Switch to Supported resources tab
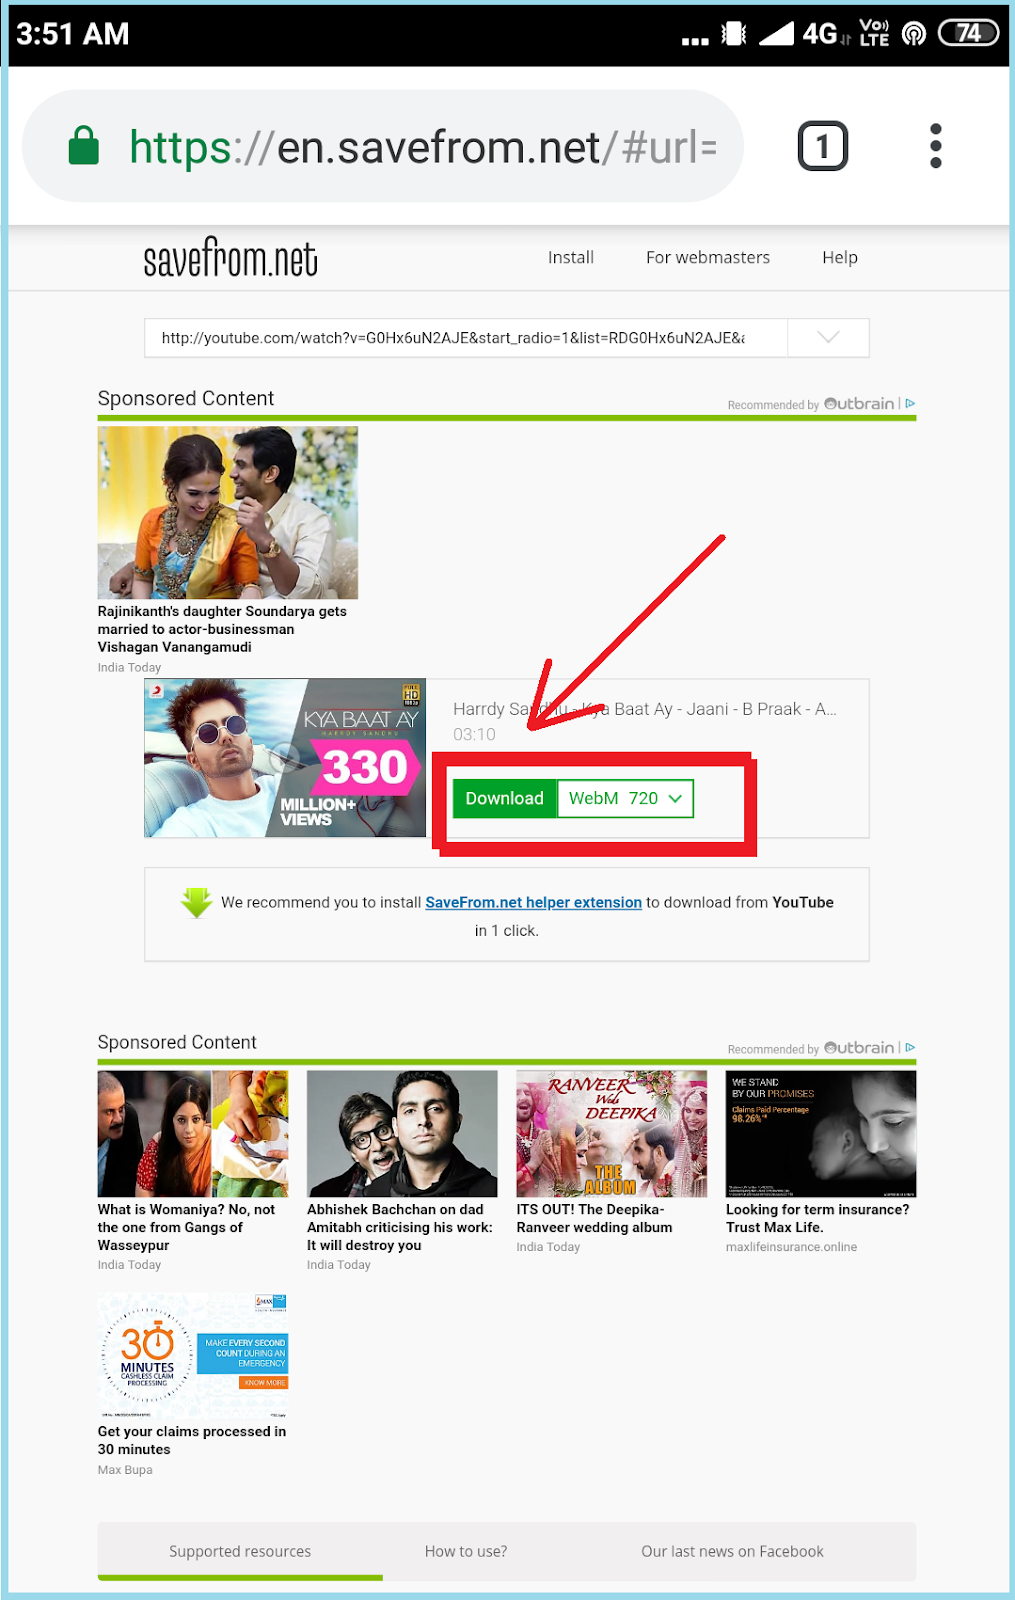The width and height of the screenshot is (1015, 1600). pos(240,1551)
